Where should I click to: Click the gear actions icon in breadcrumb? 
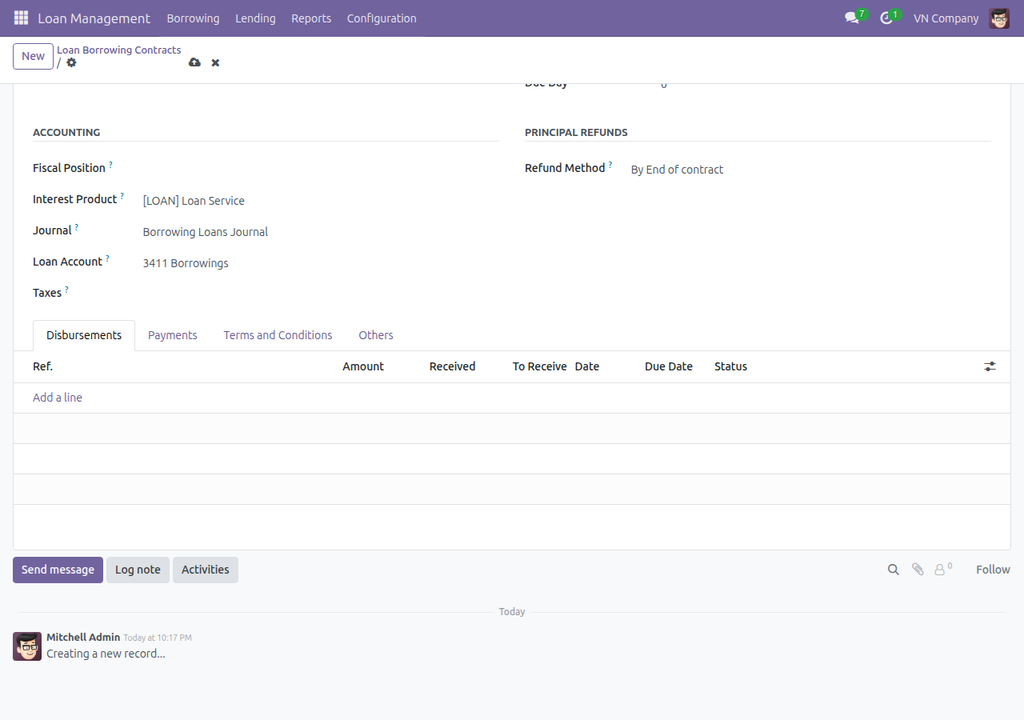click(71, 63)
